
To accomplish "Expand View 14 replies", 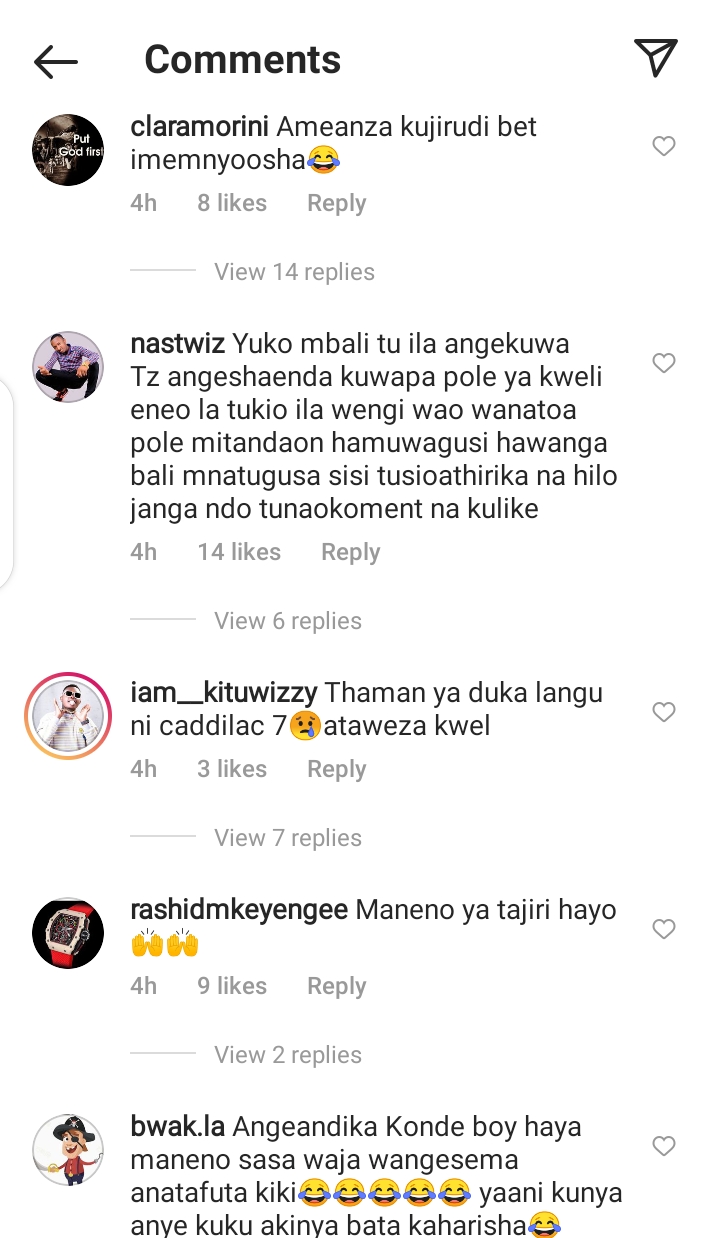I will (x=294, y=272).
